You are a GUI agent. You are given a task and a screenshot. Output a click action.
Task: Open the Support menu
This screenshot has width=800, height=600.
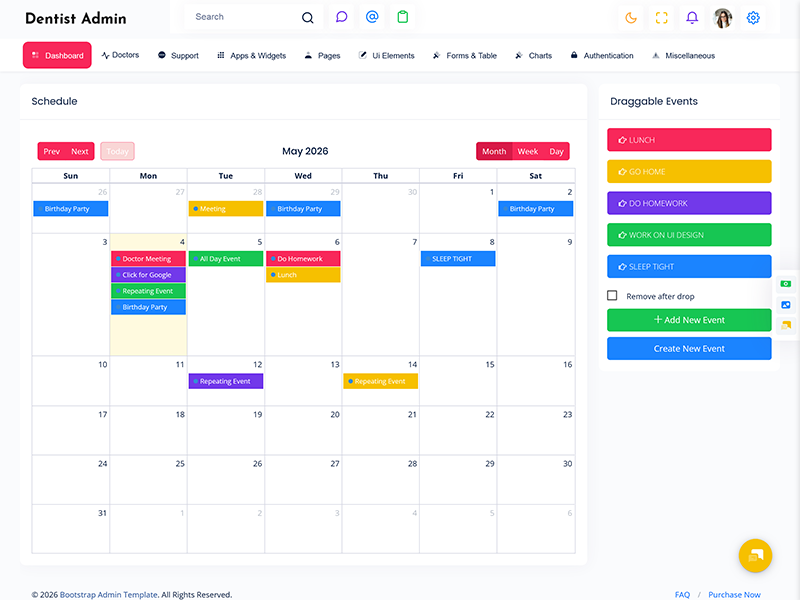coord(178,55)
